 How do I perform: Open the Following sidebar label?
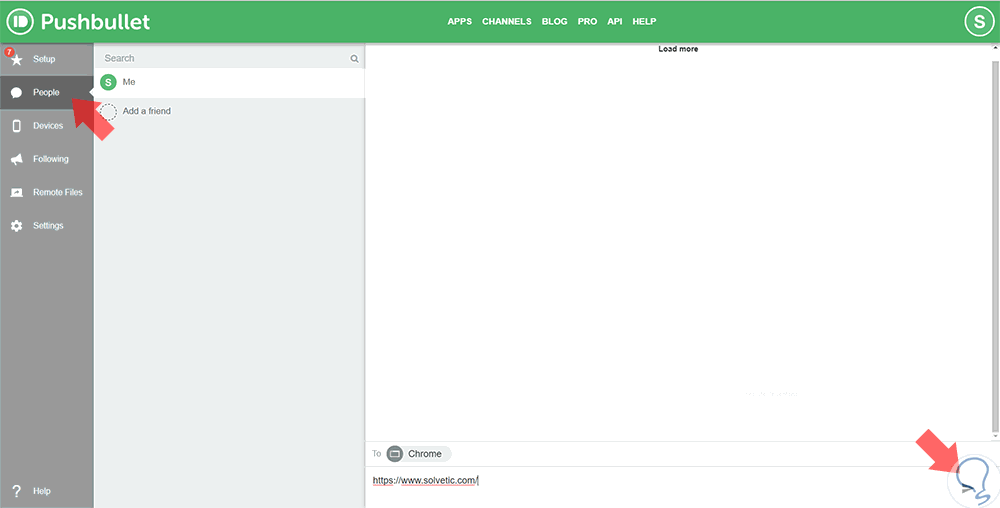tap(50, 159)
